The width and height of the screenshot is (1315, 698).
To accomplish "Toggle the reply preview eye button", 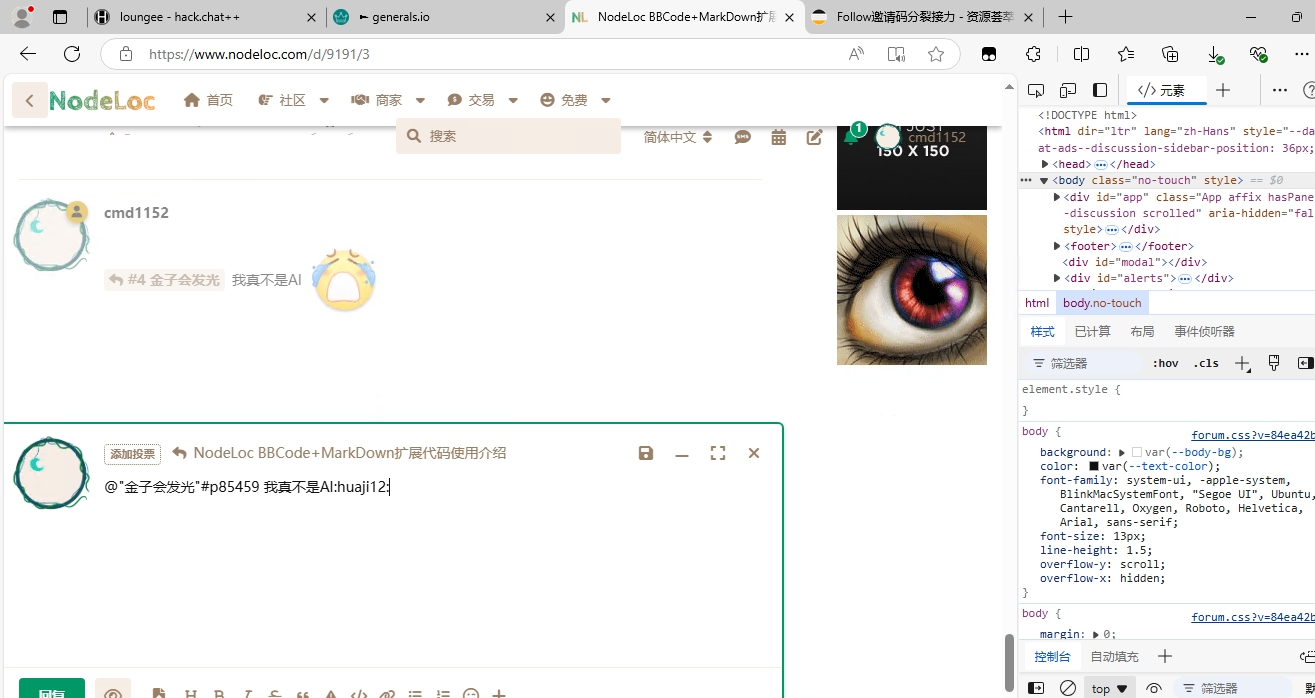I will (x=113, y=692).
